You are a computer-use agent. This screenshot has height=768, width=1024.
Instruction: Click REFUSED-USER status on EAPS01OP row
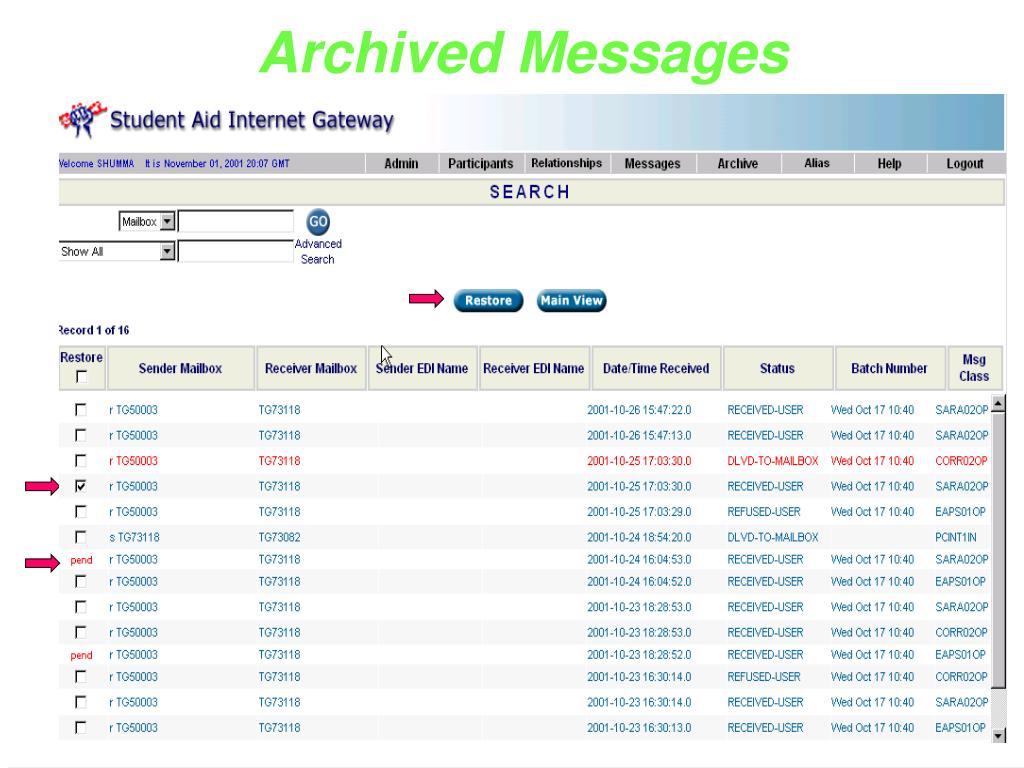tap(764, 512)
